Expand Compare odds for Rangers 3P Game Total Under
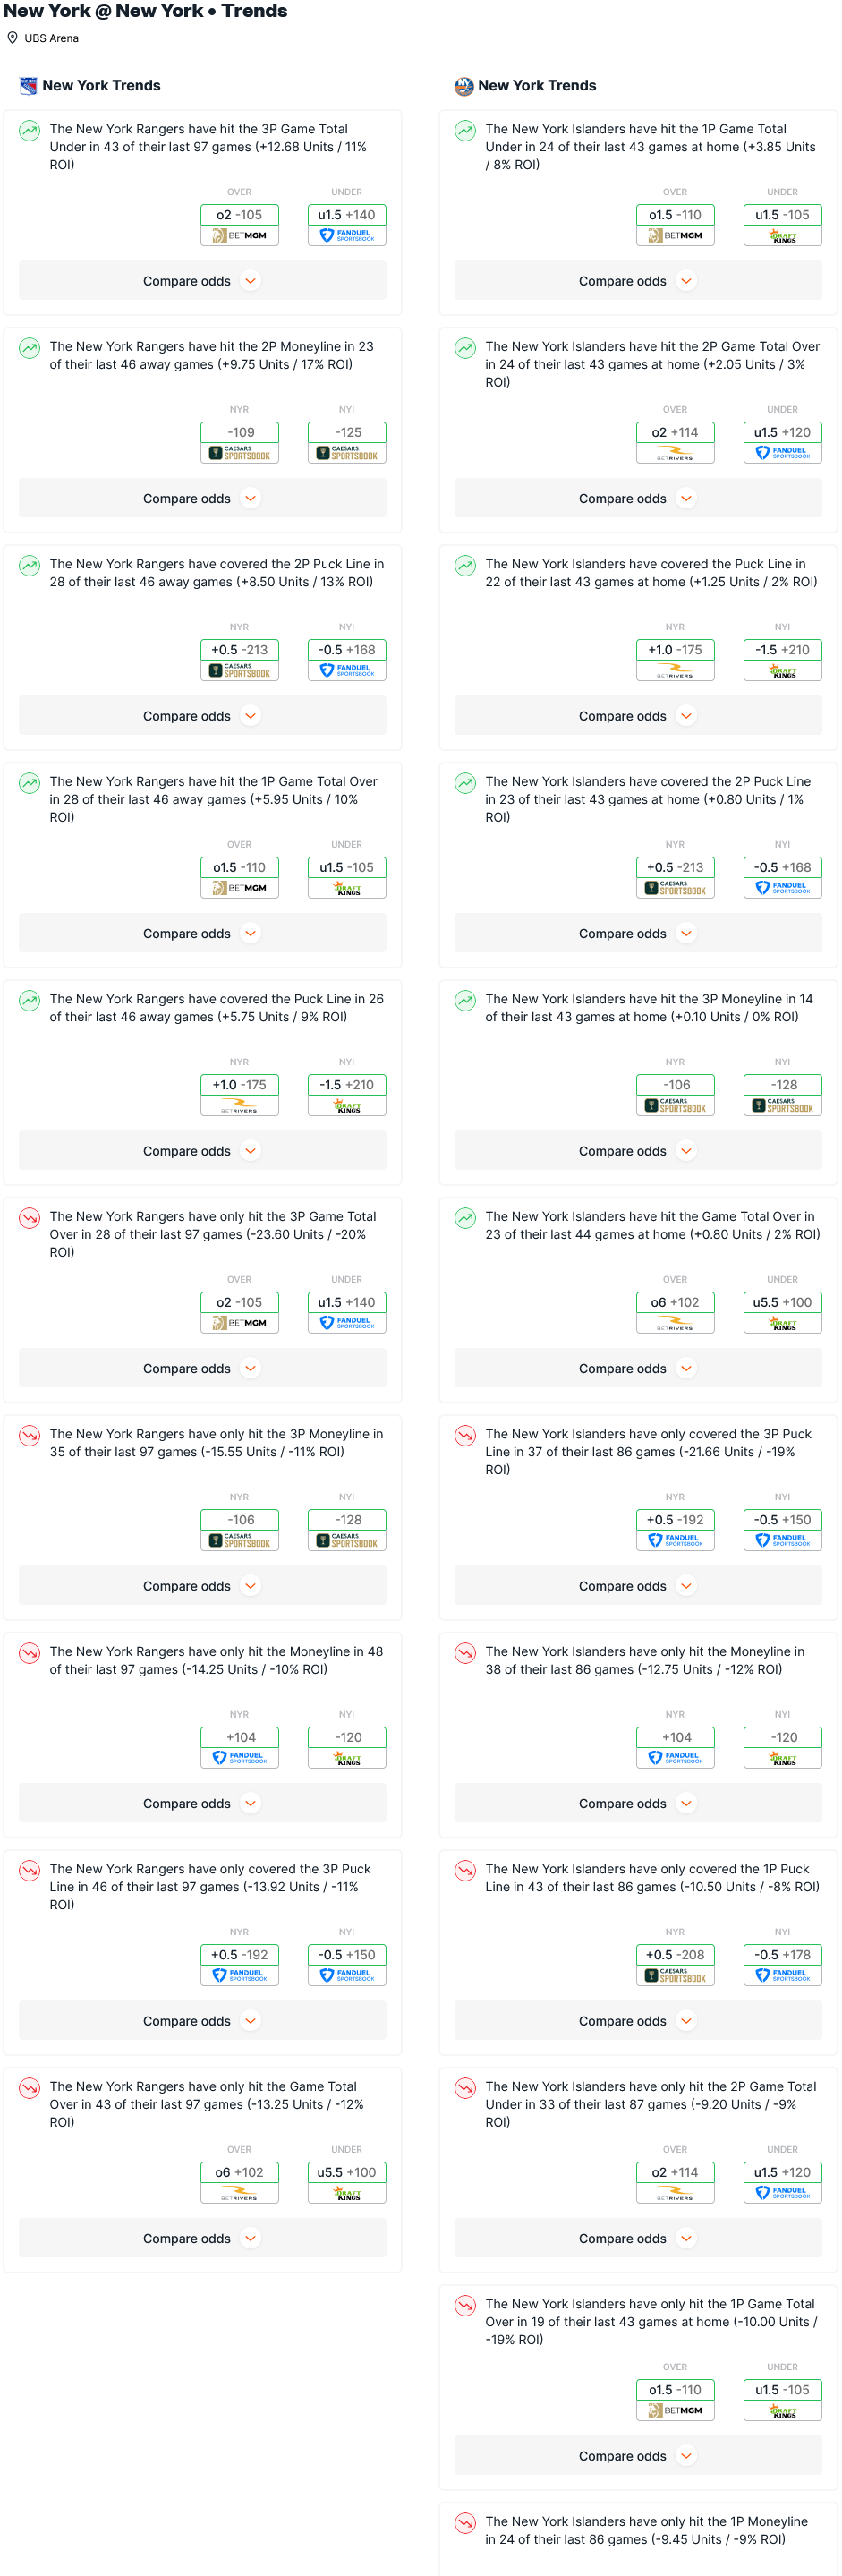 [202, 281]
